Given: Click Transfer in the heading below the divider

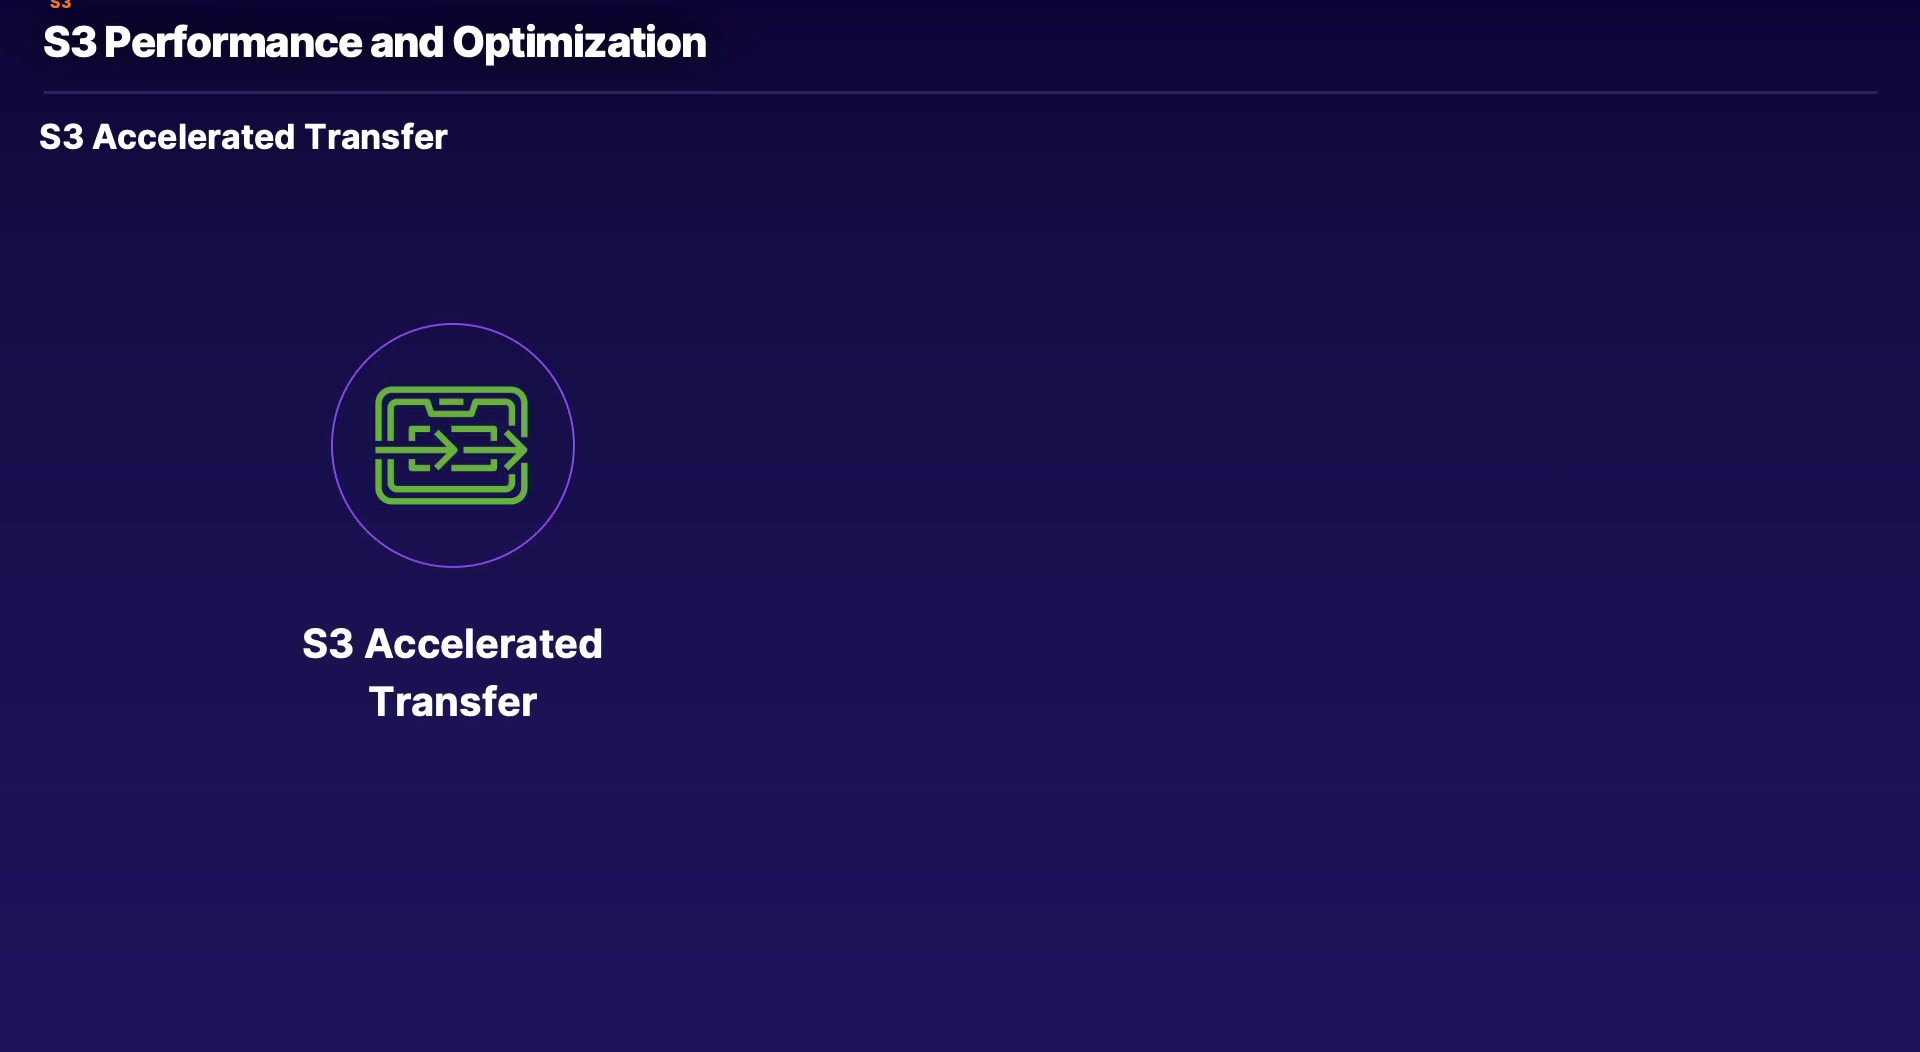Looking at the screenshot, I should coord(375,137).
